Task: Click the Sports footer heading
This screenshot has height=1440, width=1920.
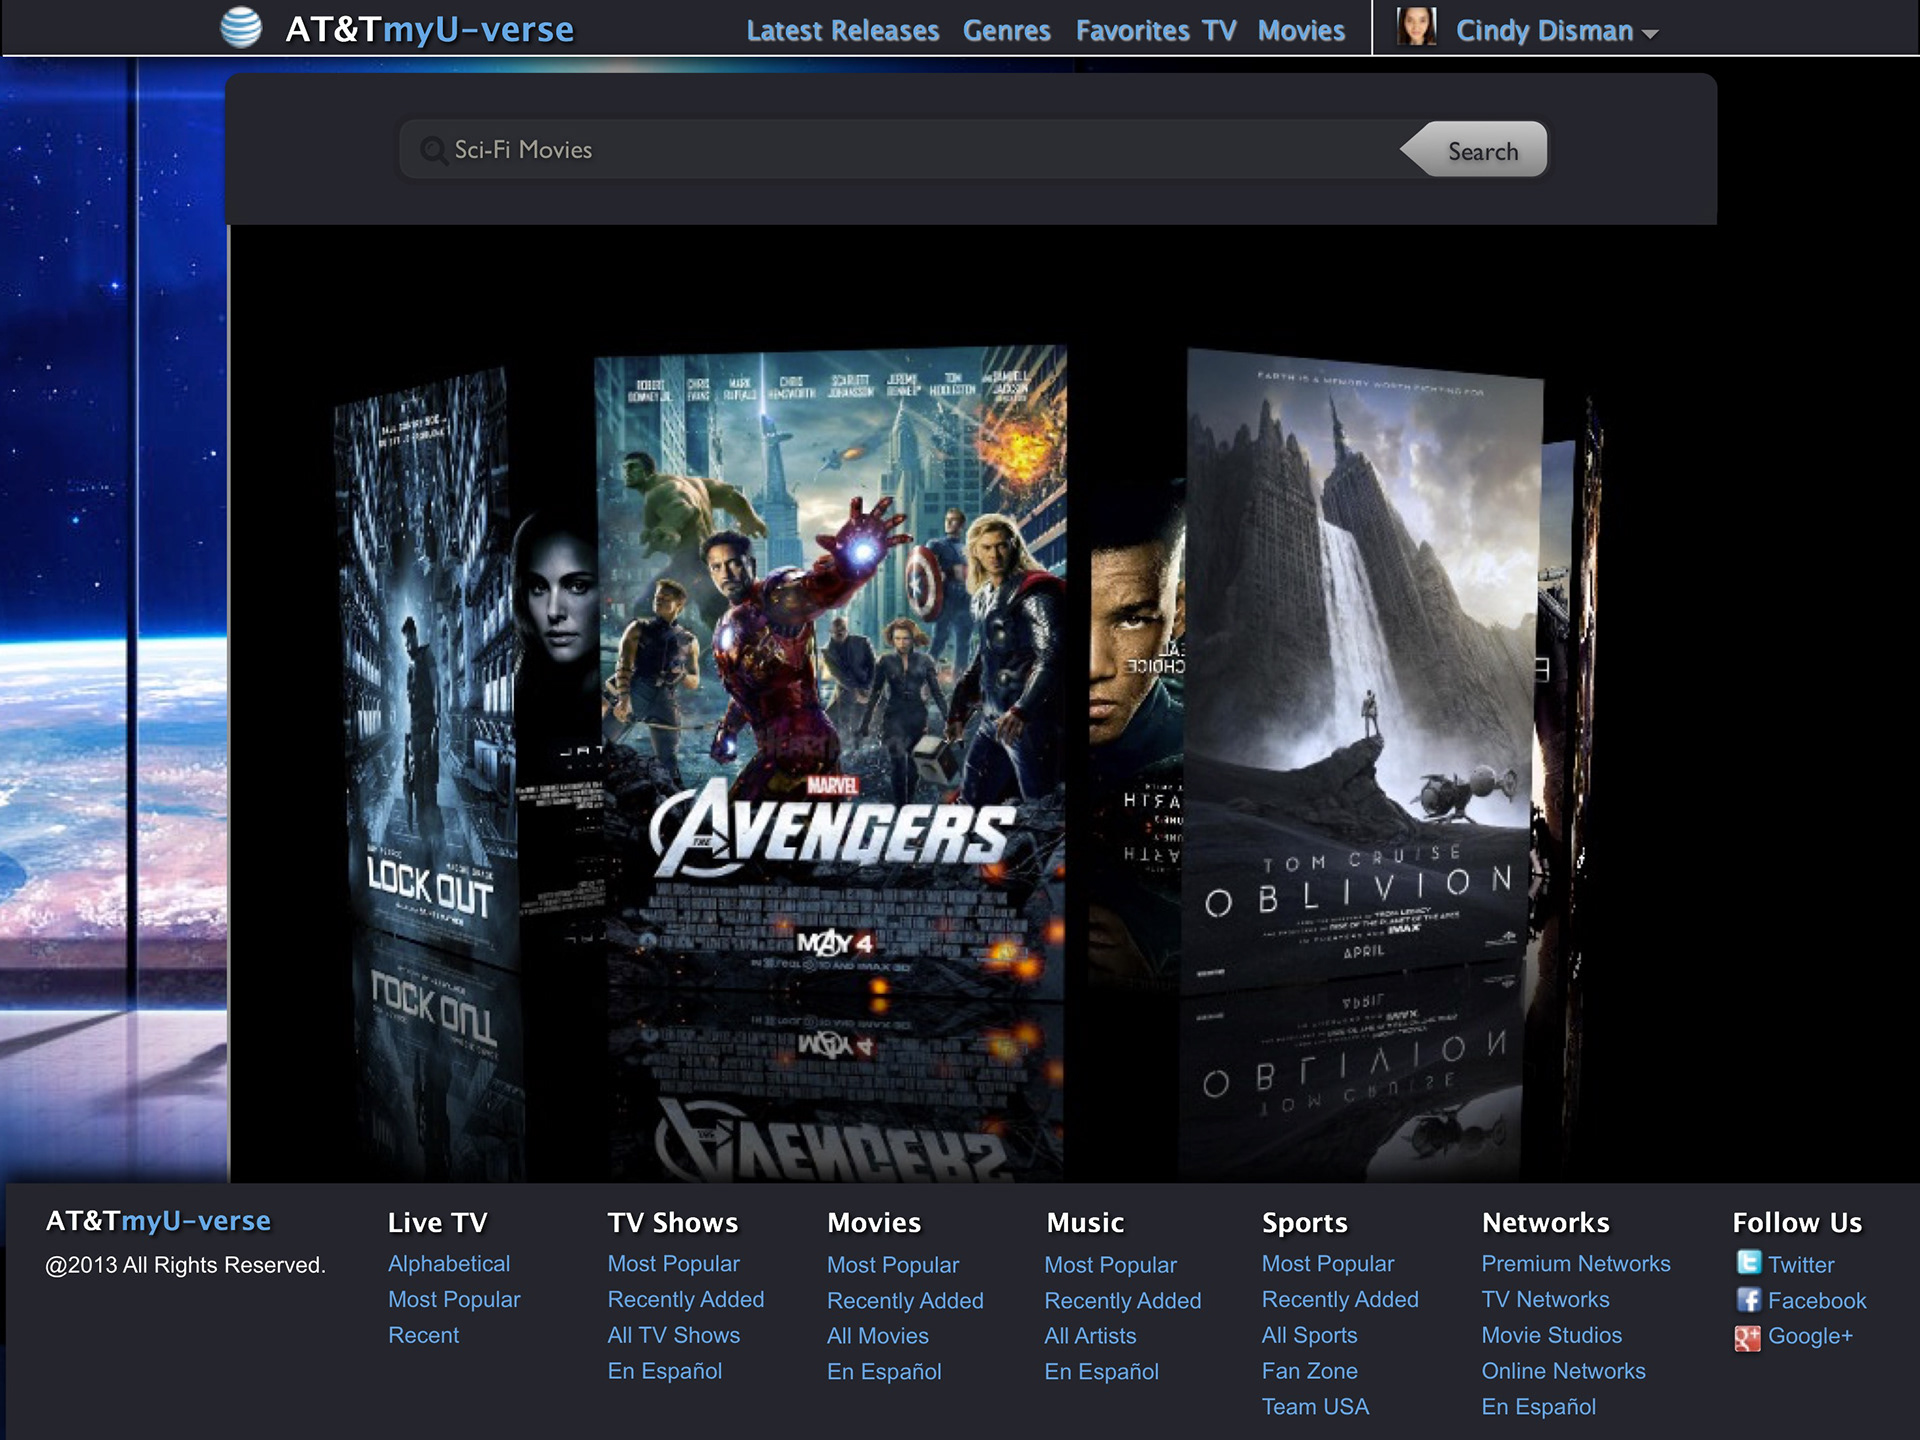Action: click(x=1304, y=1223)
